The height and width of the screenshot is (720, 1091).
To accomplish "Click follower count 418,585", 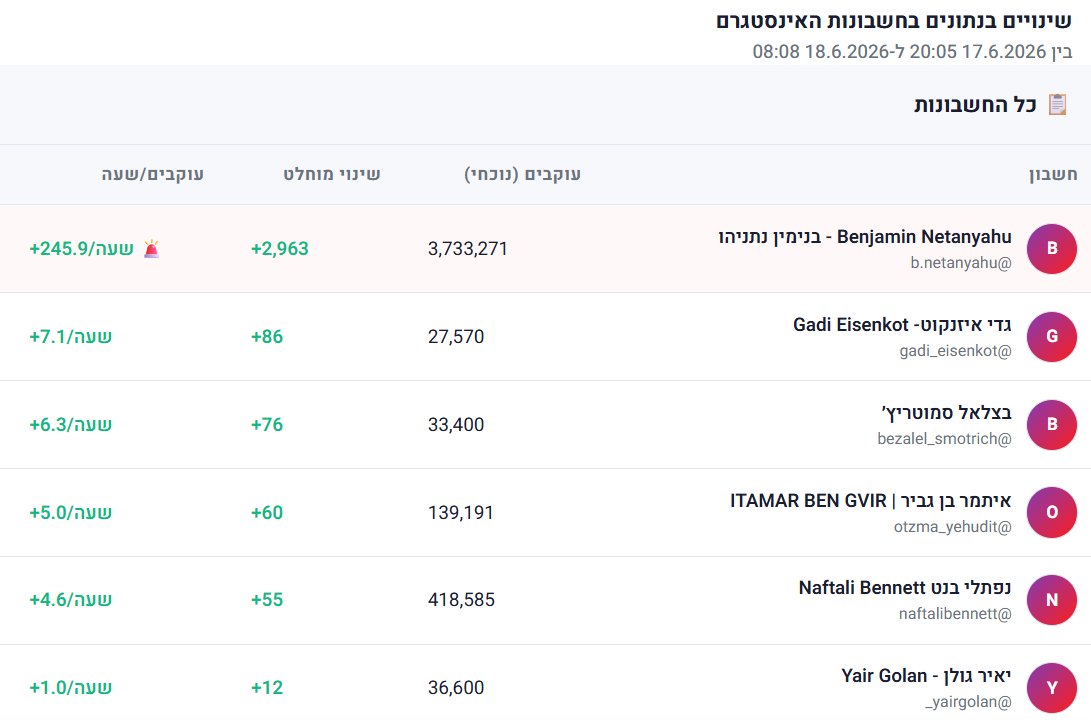I will [461, 600].
